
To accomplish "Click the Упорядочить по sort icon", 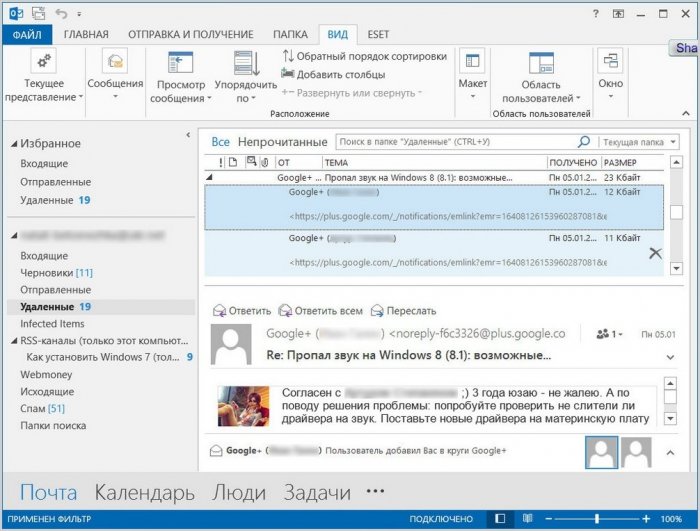I will (x=246, y=63).
